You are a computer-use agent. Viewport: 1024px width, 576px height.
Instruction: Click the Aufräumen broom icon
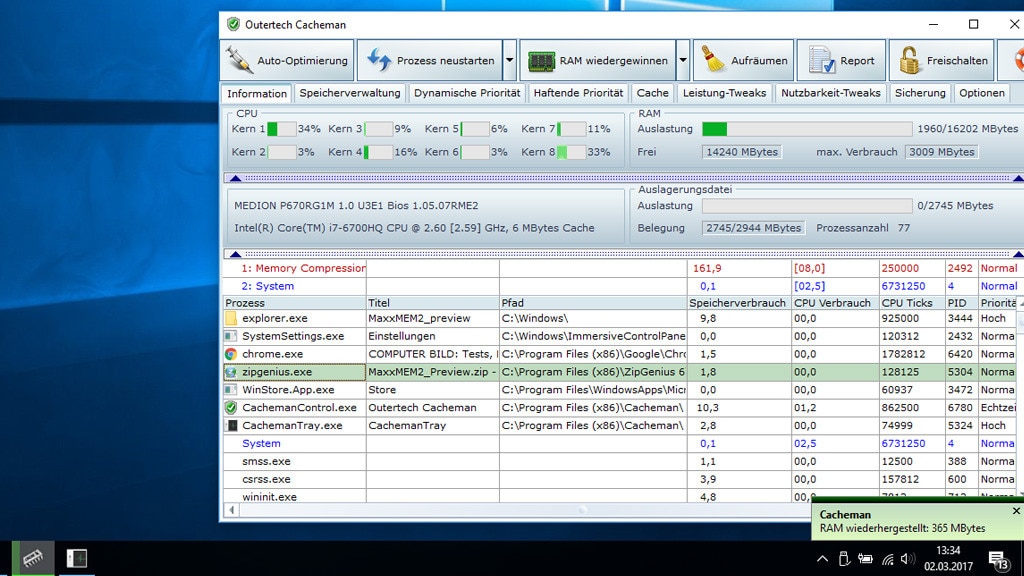point(712,60)
